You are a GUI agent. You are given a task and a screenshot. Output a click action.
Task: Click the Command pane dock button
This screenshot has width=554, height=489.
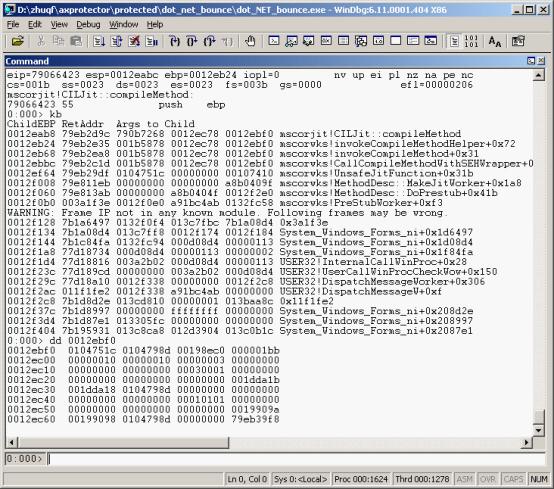[x=531, y=61]
